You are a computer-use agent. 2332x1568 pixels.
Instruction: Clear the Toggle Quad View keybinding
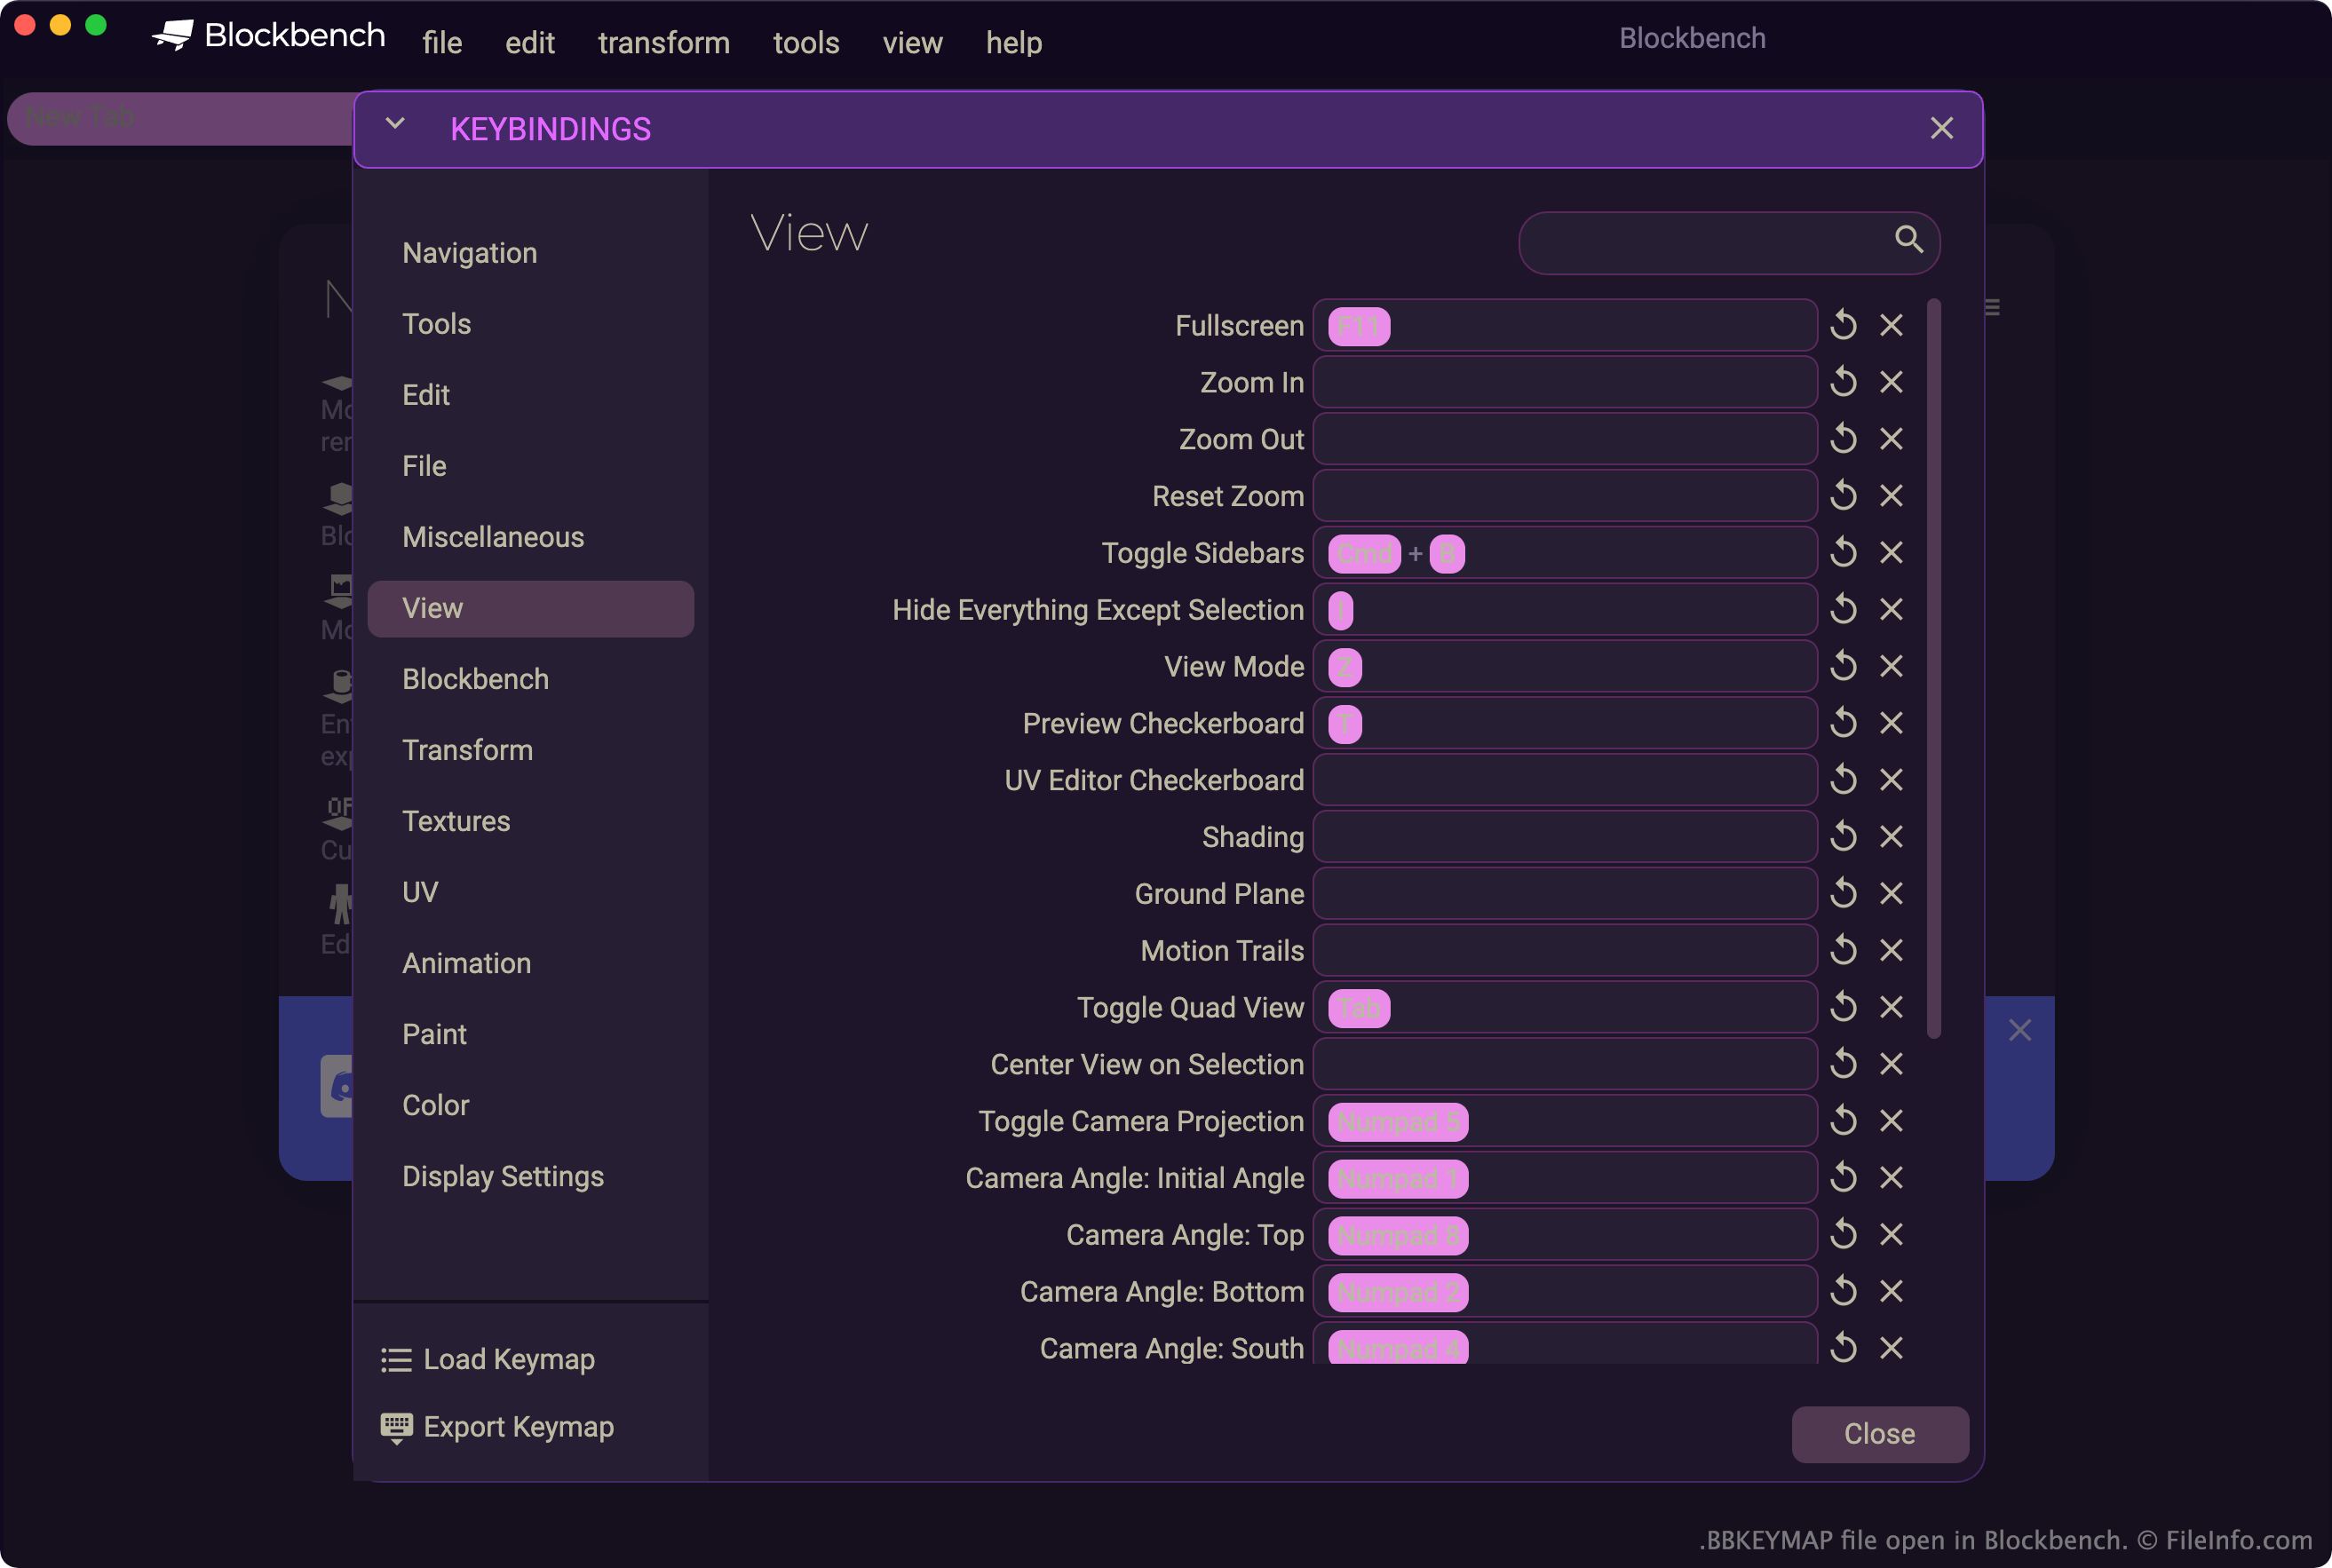click(x=1891, y=1007)
